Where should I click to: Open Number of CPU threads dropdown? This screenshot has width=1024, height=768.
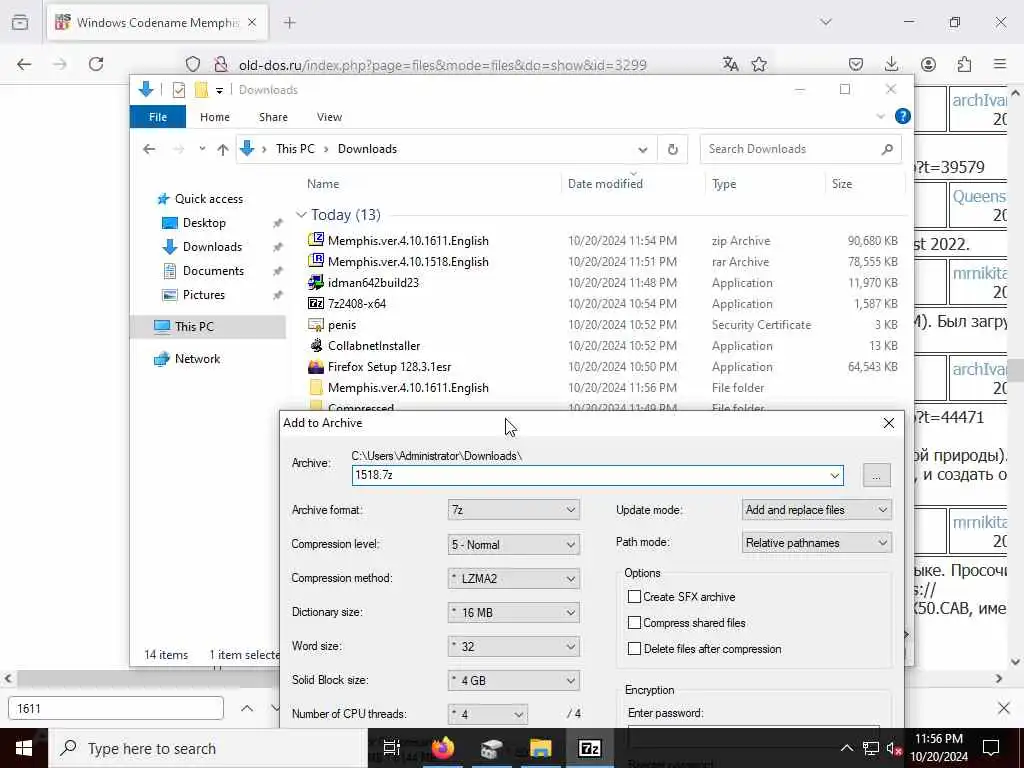coord(487,714)
